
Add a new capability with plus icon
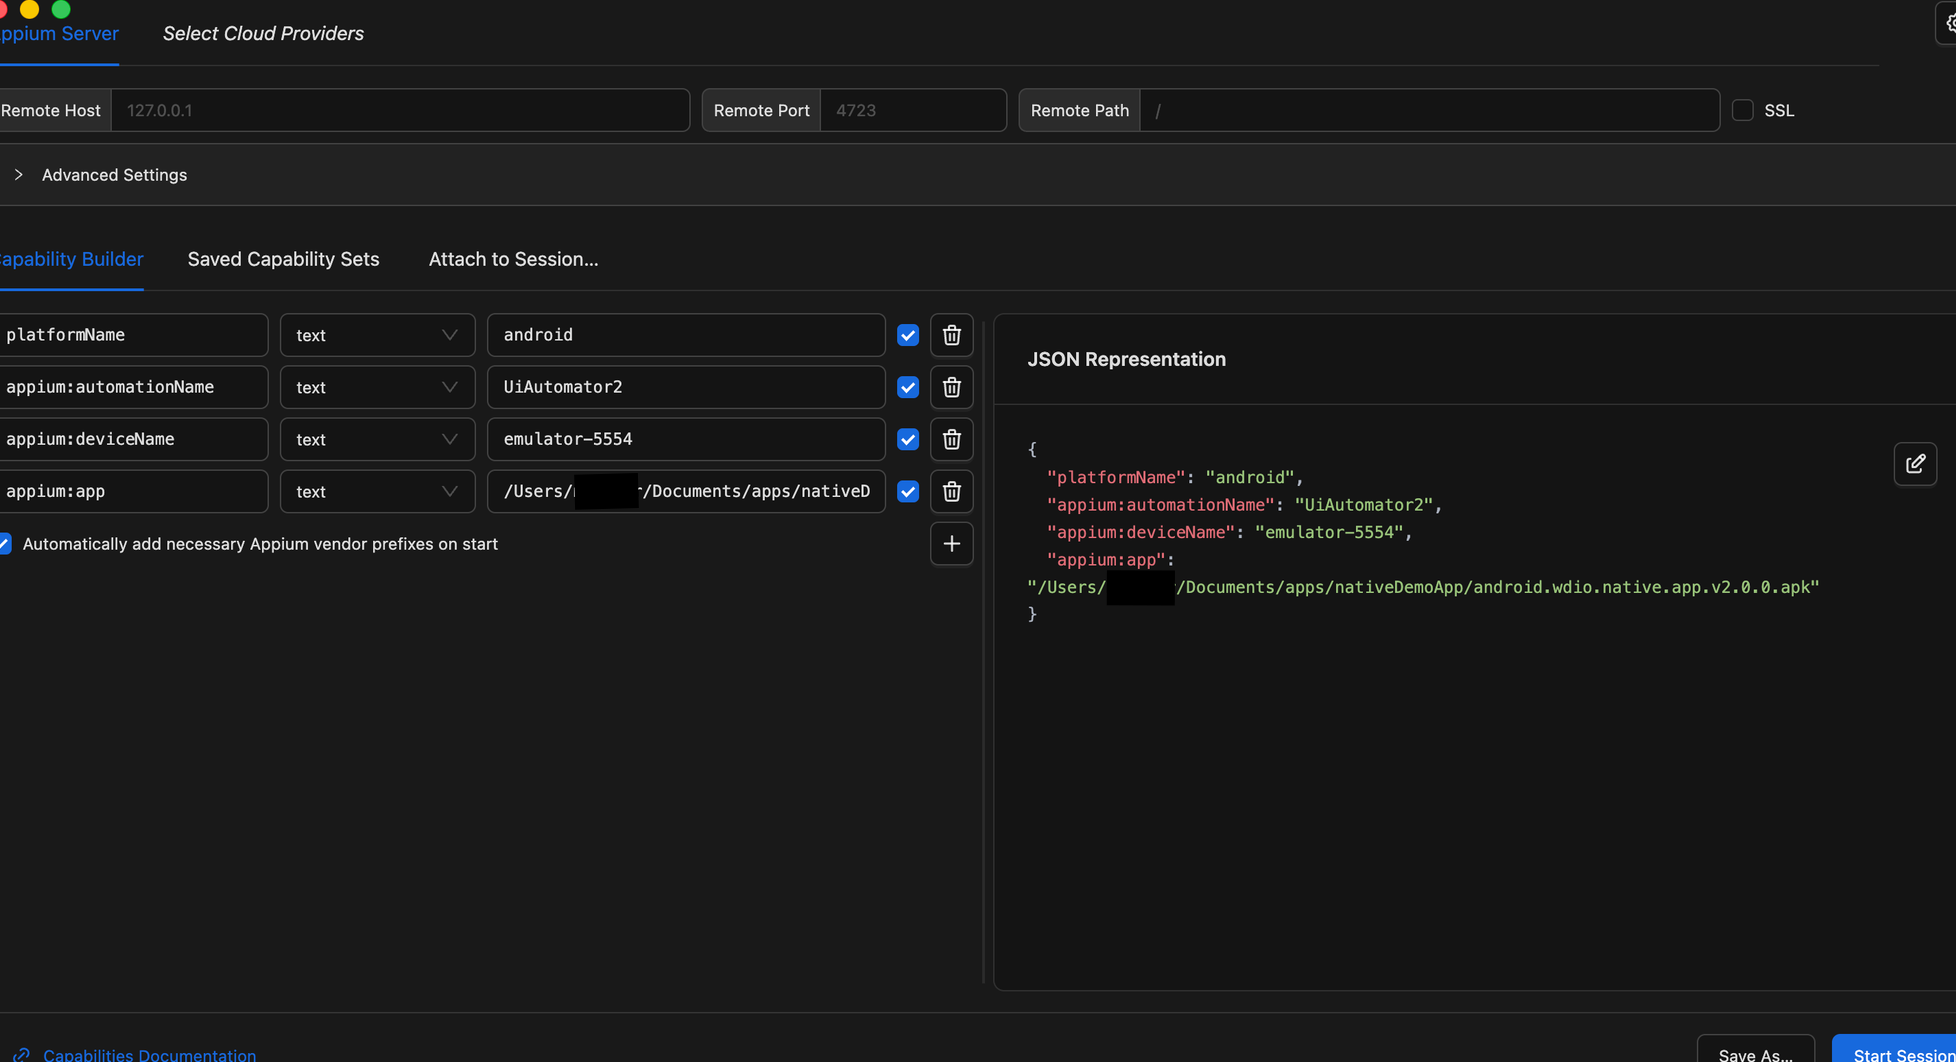pyautogui.click(x=951, y=544)
